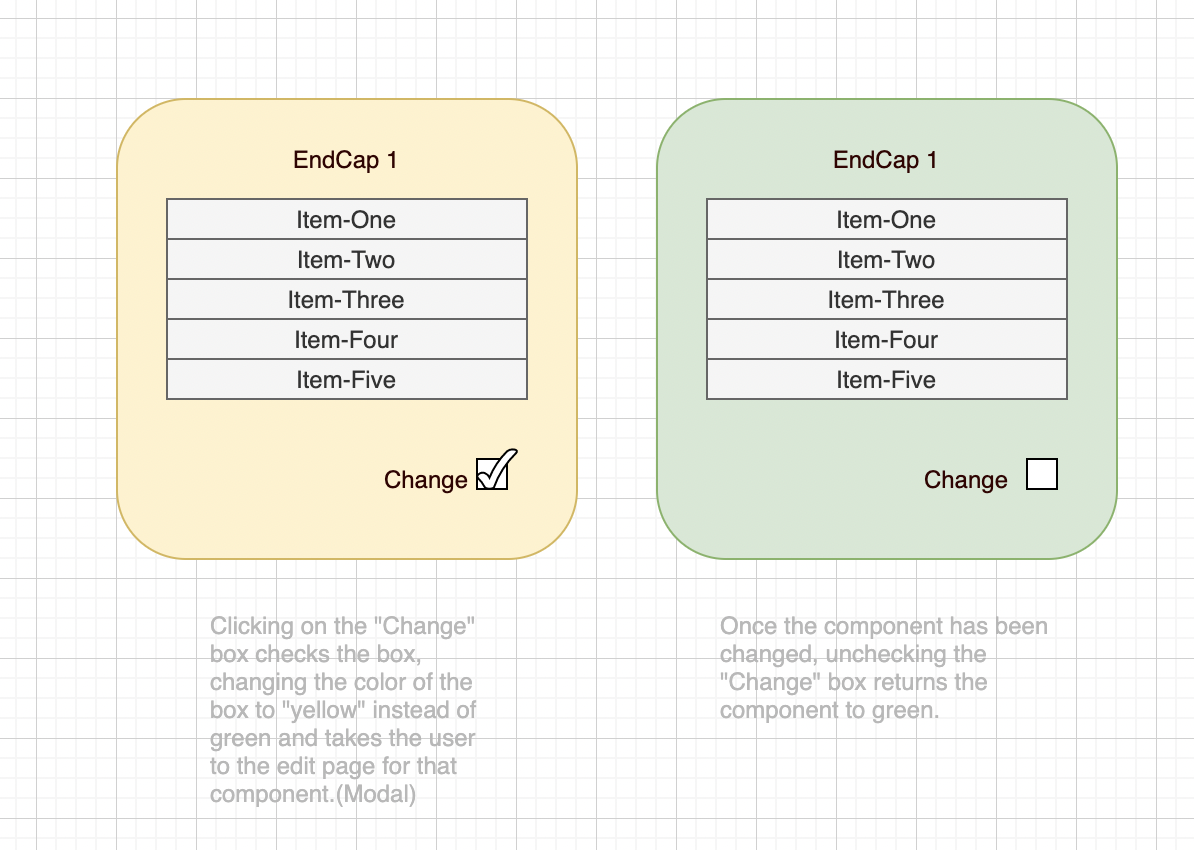This screenshot has width=1194, height=850.
Task: Select the note starting "Once the component has been"
Action: point(883,668)
